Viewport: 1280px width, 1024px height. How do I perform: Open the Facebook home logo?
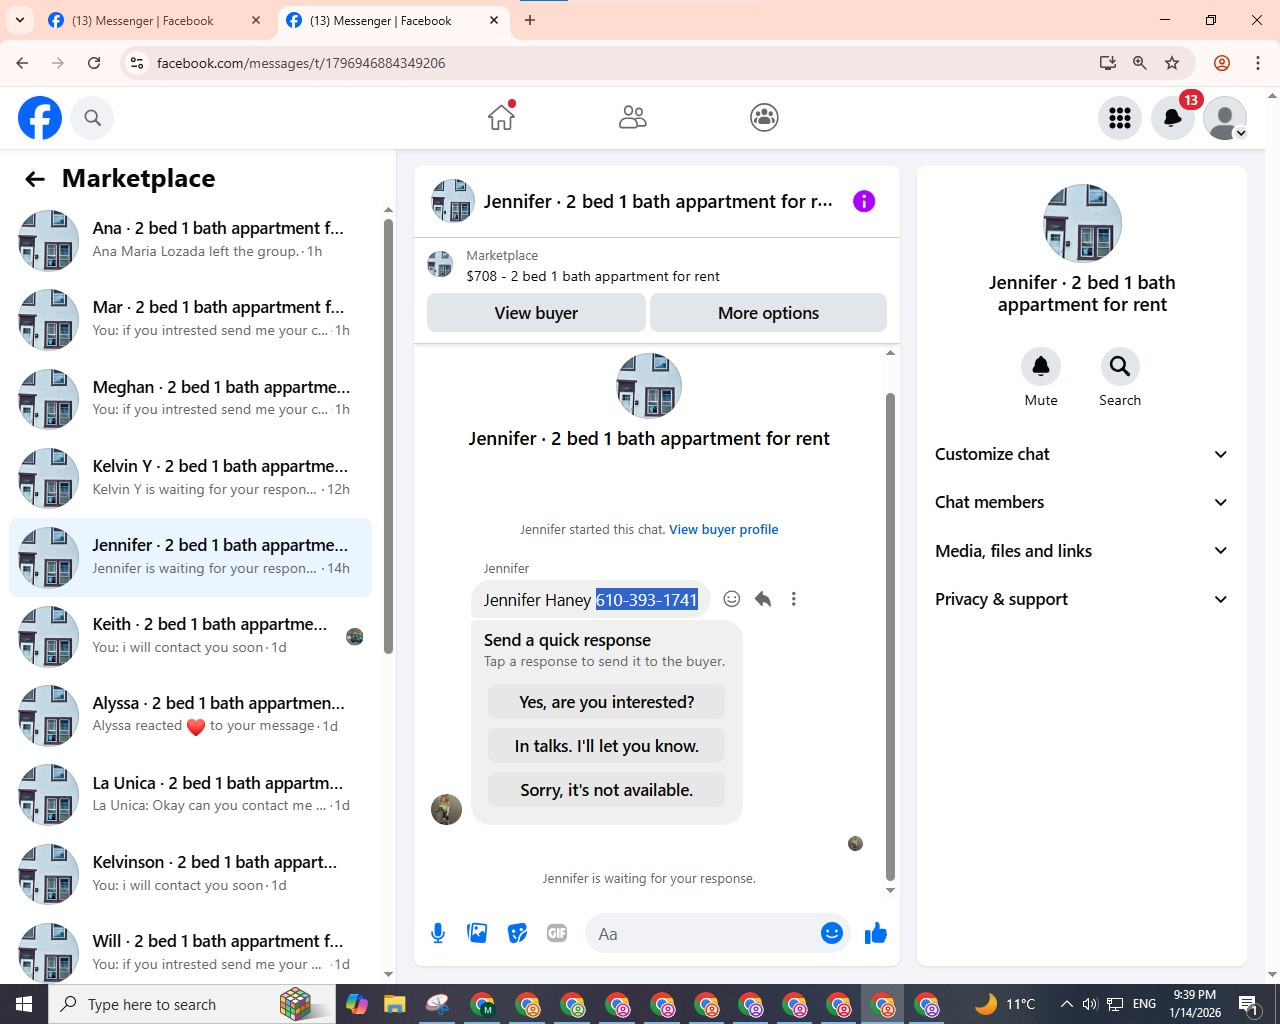point(40,118)
